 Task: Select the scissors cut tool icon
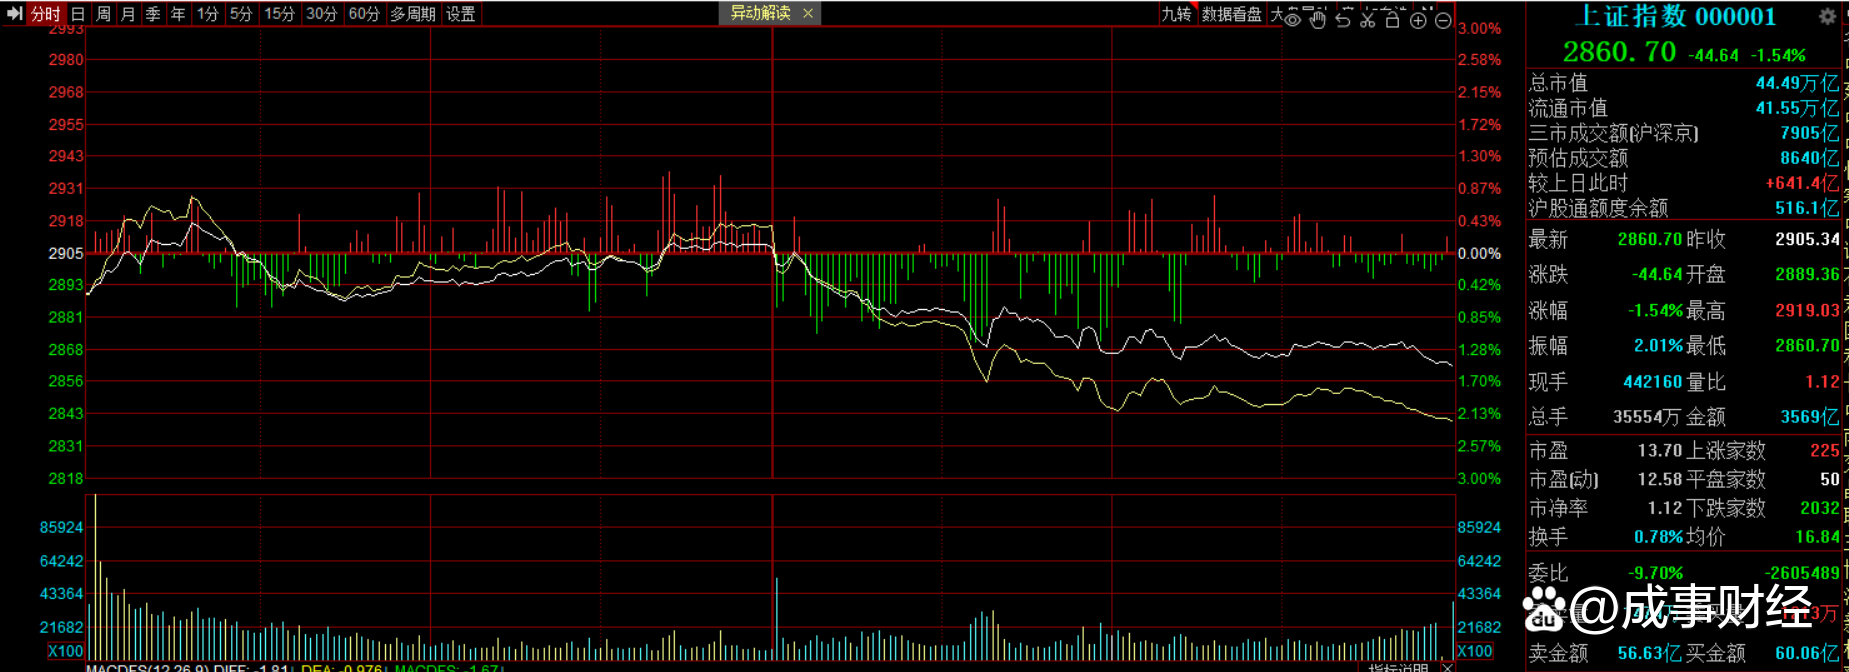point(1368,20)
